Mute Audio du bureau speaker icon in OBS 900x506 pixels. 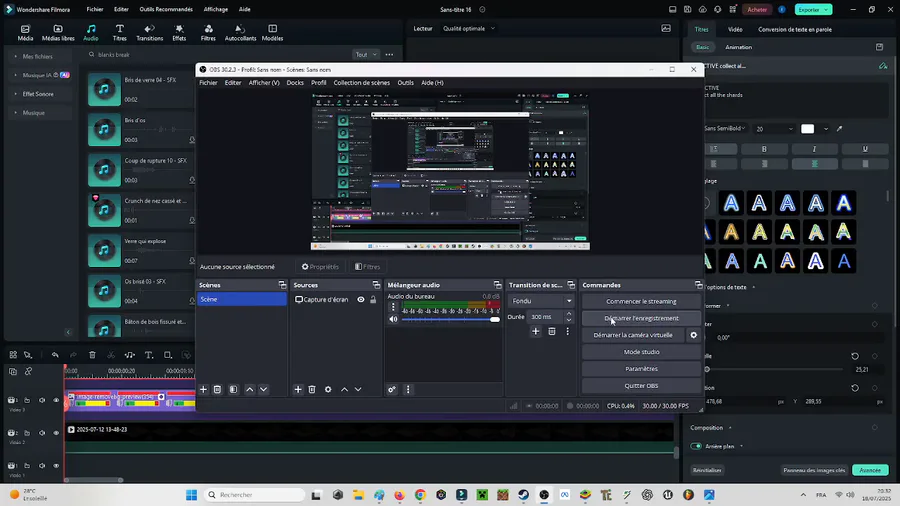pos(393,320)
